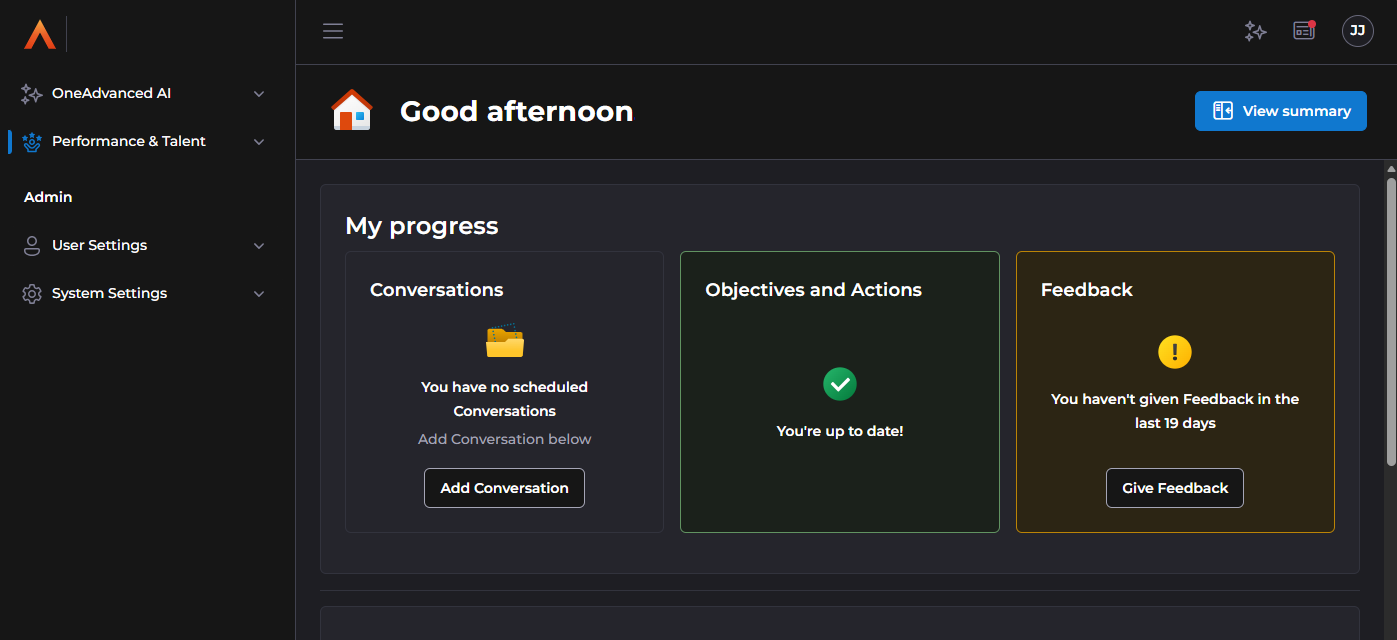The width and height of the screenshot is (1397, 640).
Task: Click the home house icon
Action: point(352,110)
